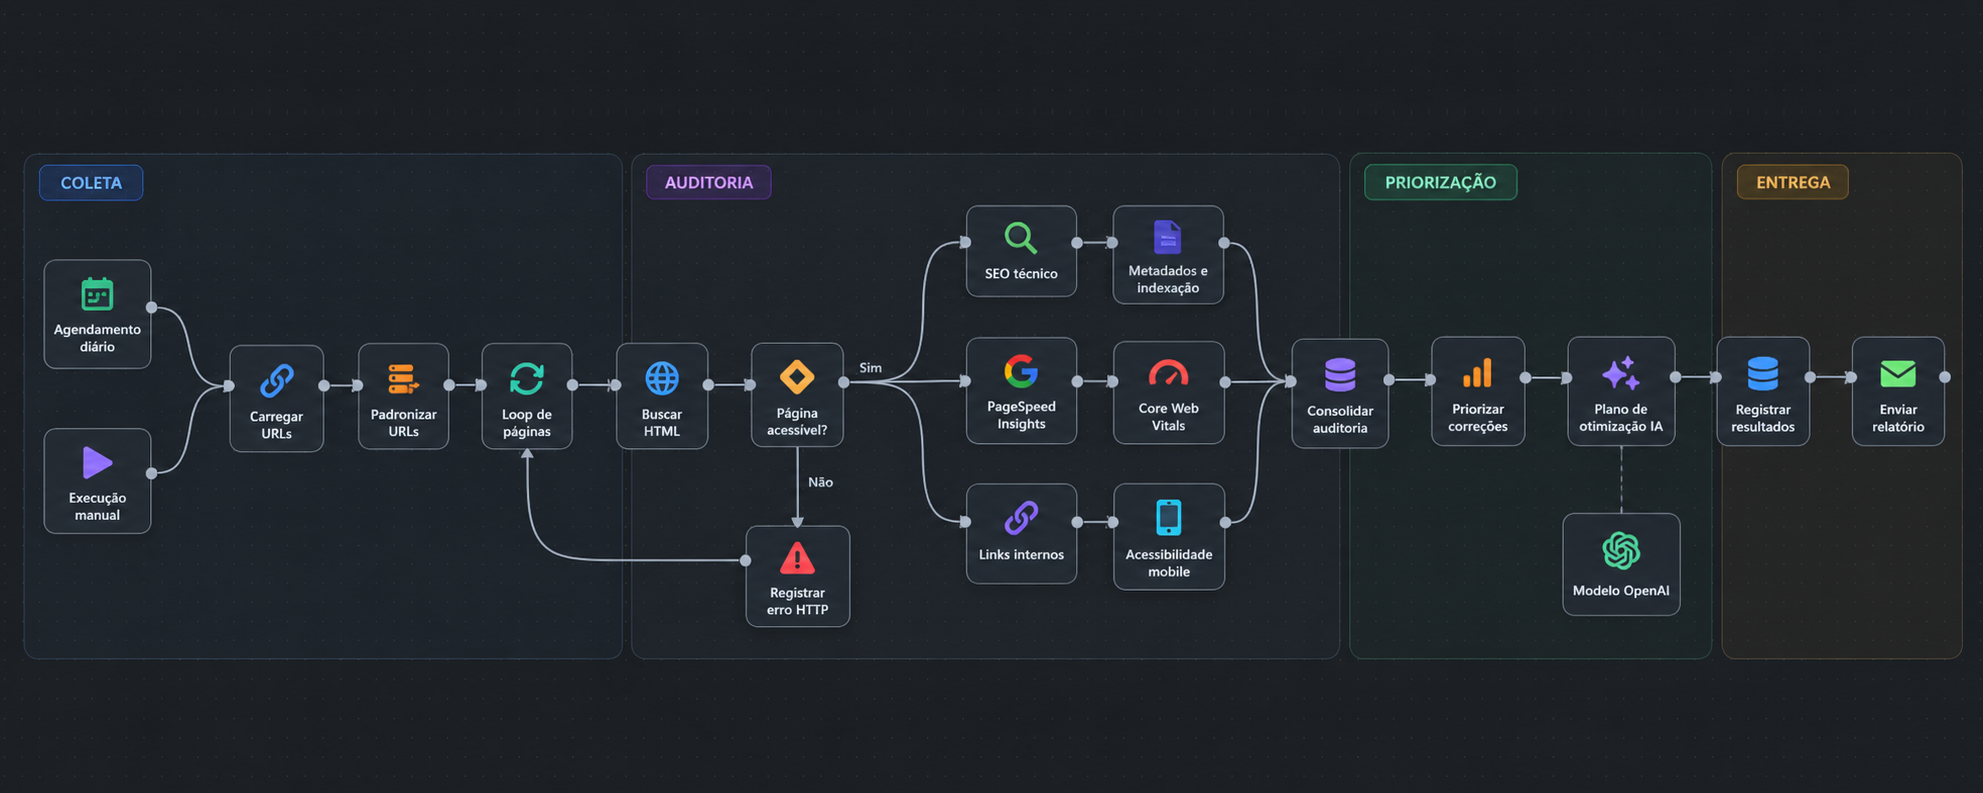Click the Consolidar auditoria input connector dot
The height and width of the screenshot is (793, 1983).
click(x=1291, y=381)
